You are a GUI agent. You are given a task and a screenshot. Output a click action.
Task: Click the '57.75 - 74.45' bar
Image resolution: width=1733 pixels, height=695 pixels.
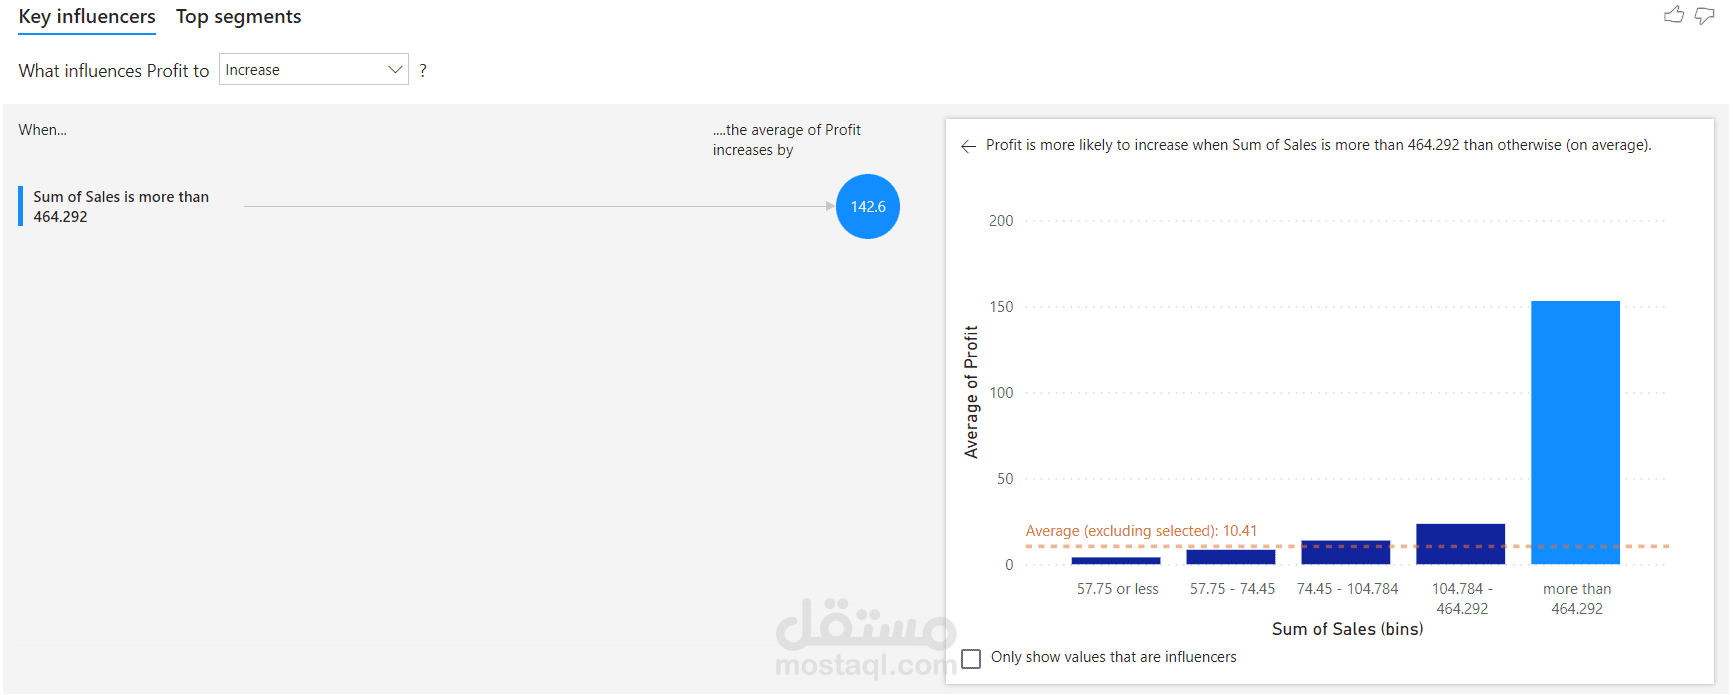pos(1230,558)
